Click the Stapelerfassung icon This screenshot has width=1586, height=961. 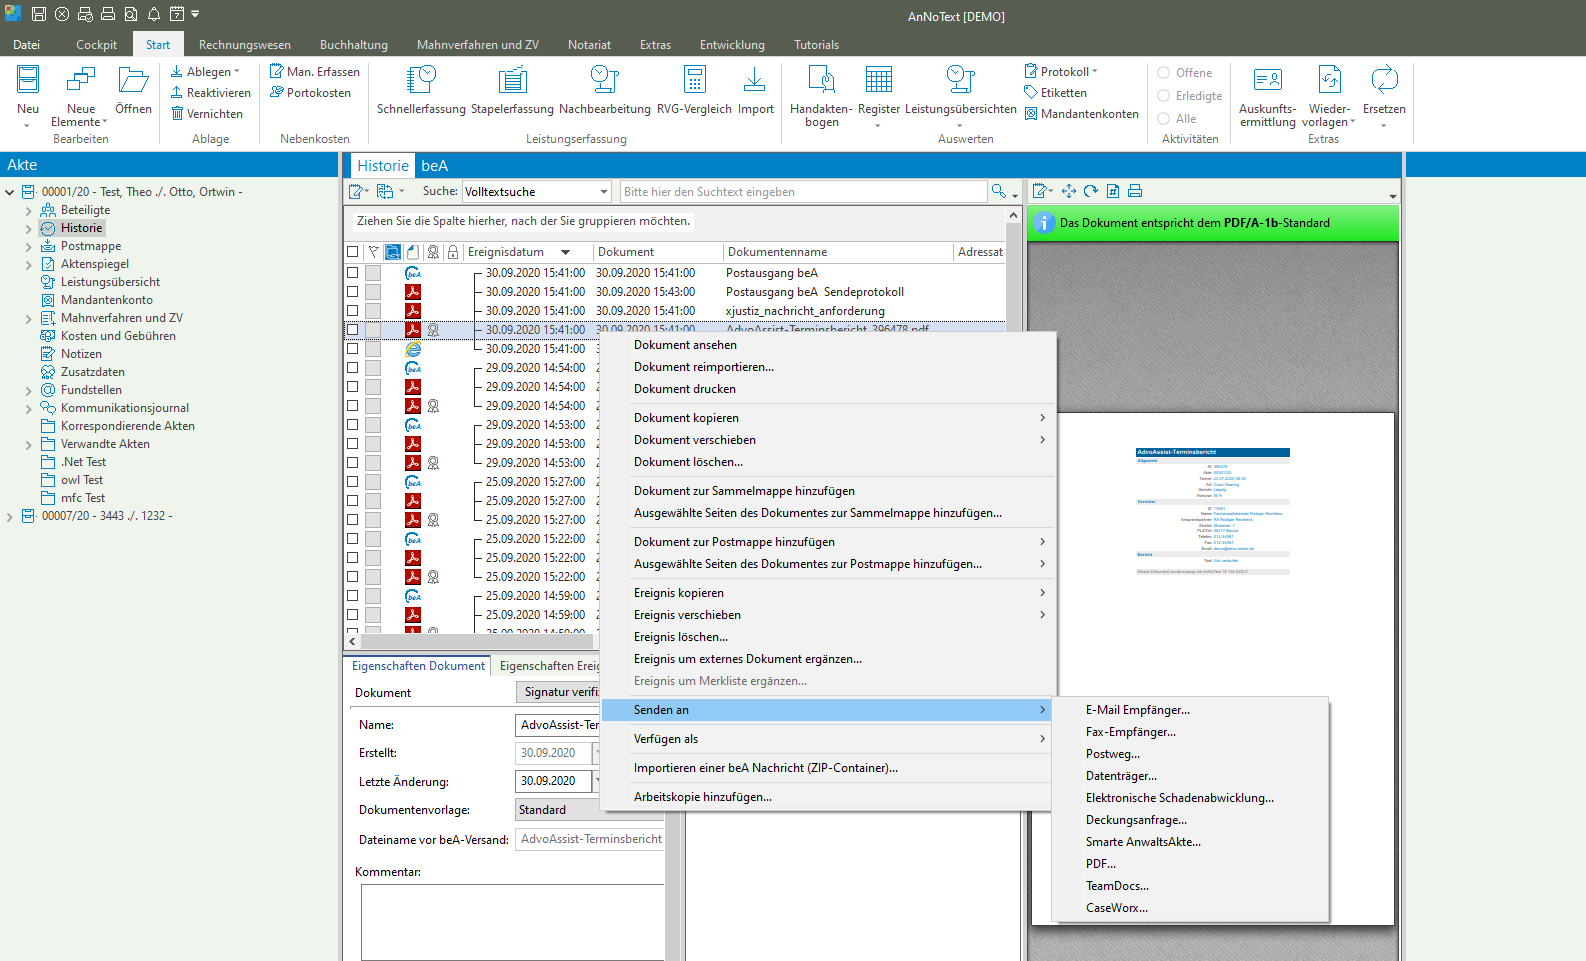click(x=512, y=80)
